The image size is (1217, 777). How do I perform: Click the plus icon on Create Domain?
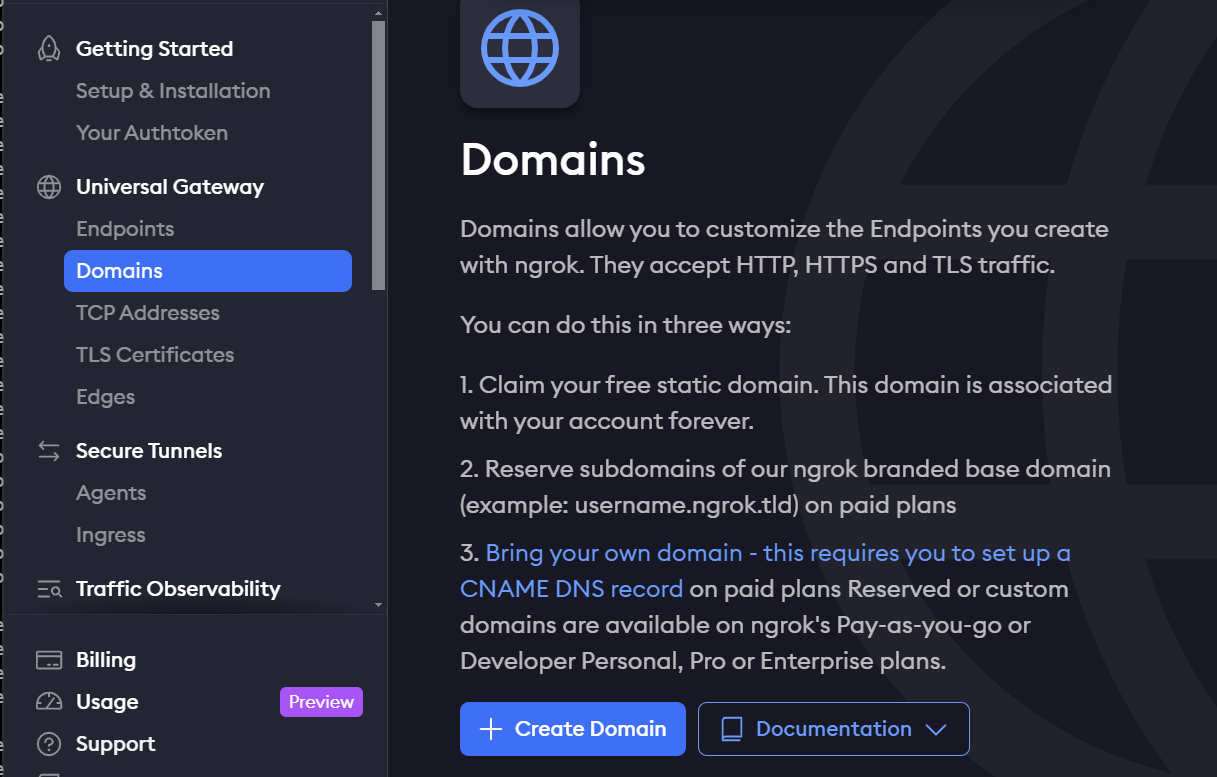click(491, 729)
